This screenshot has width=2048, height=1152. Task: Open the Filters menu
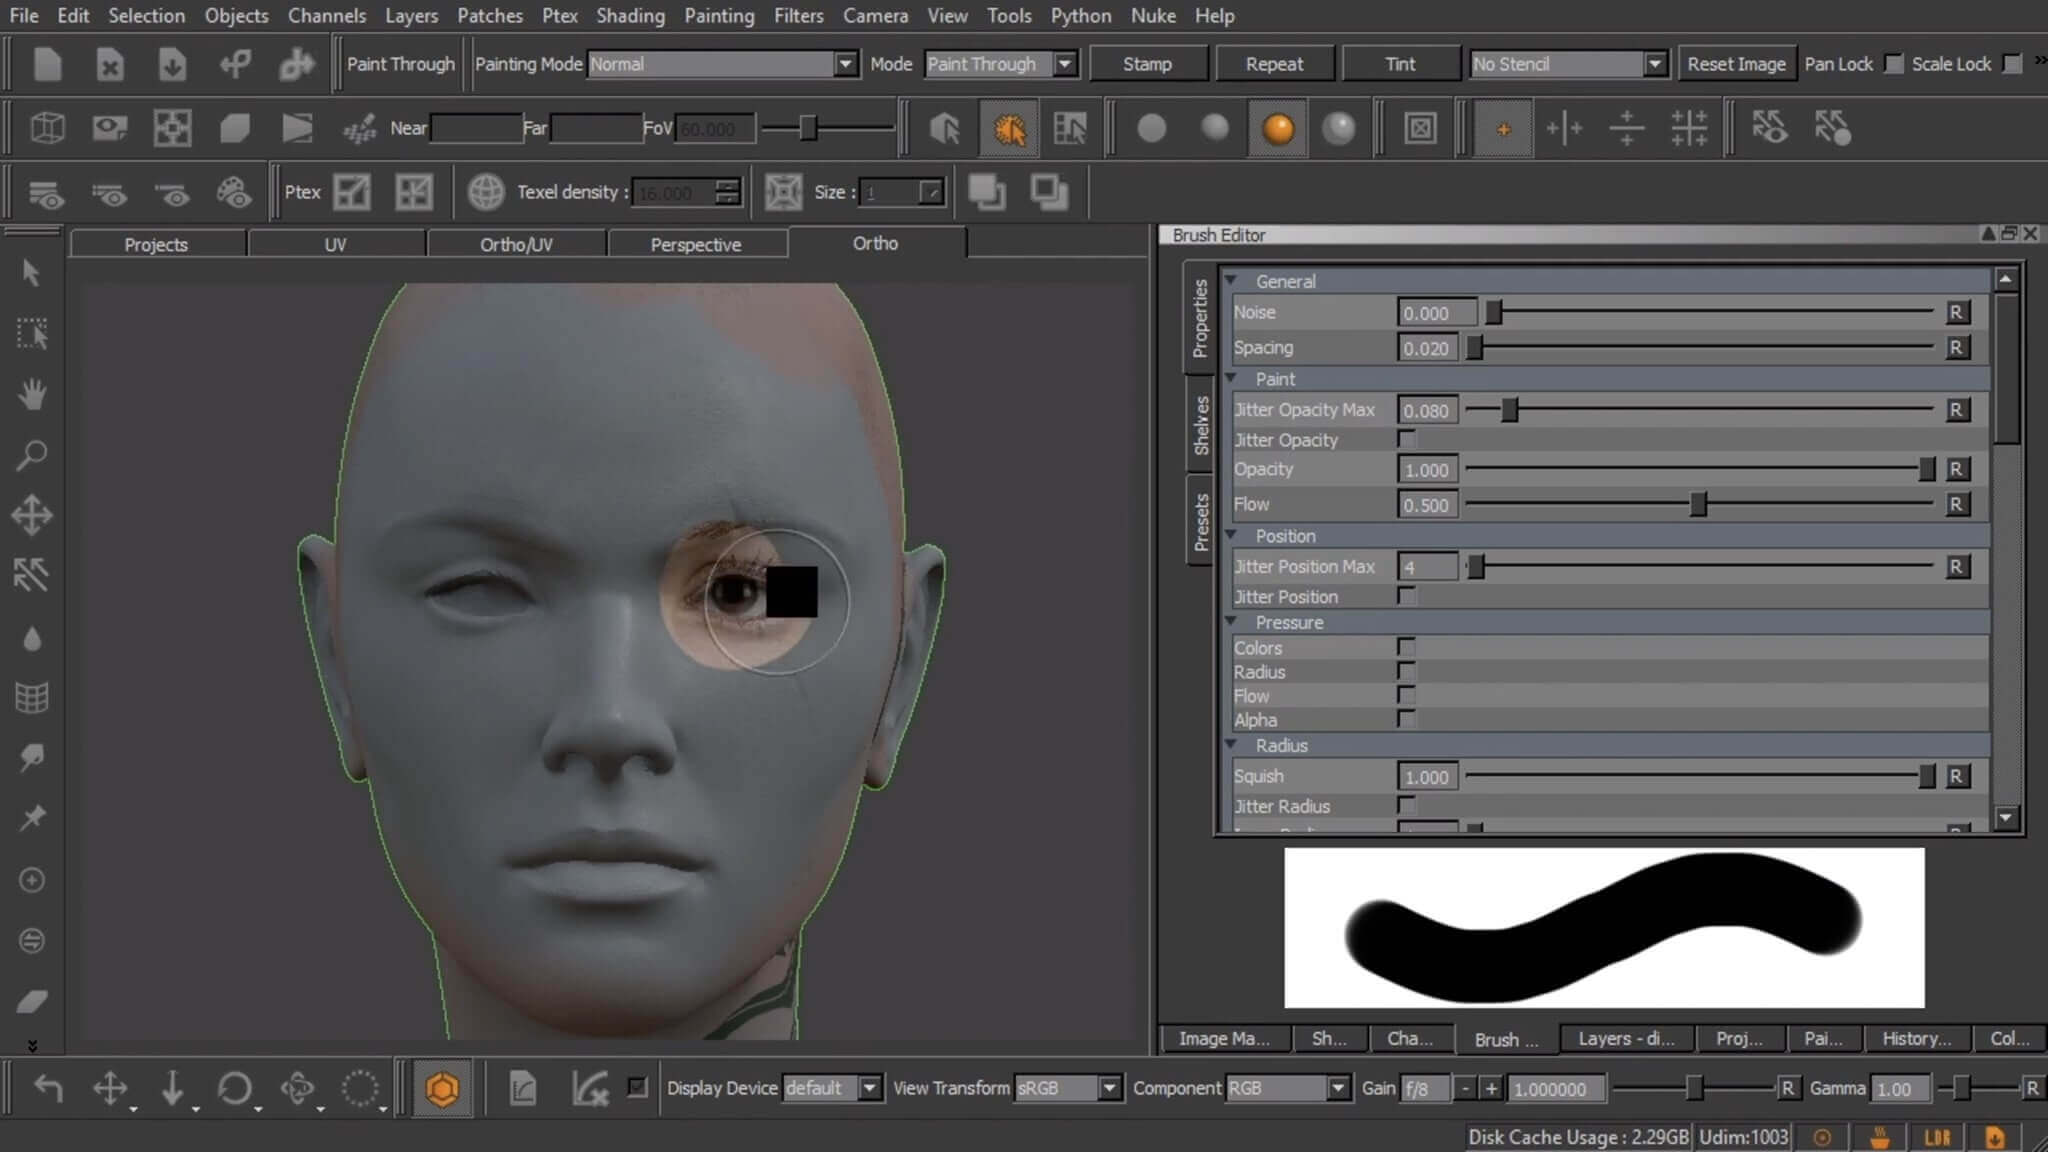(x=797, y=15)
